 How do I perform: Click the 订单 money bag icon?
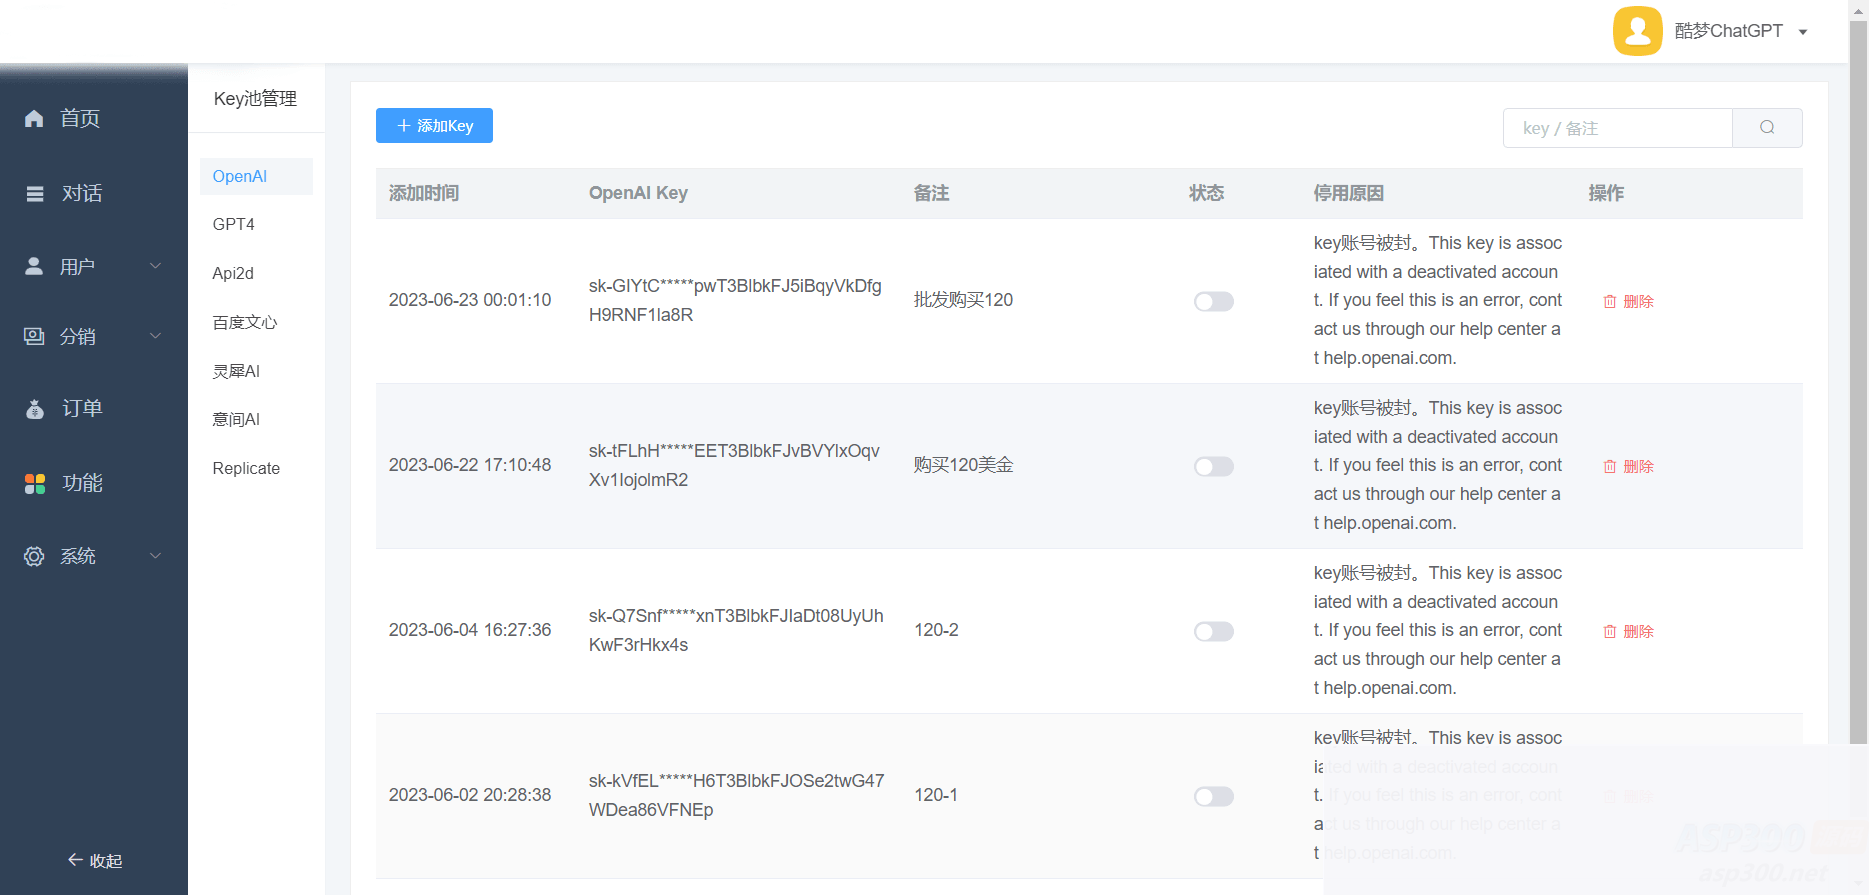35,409
